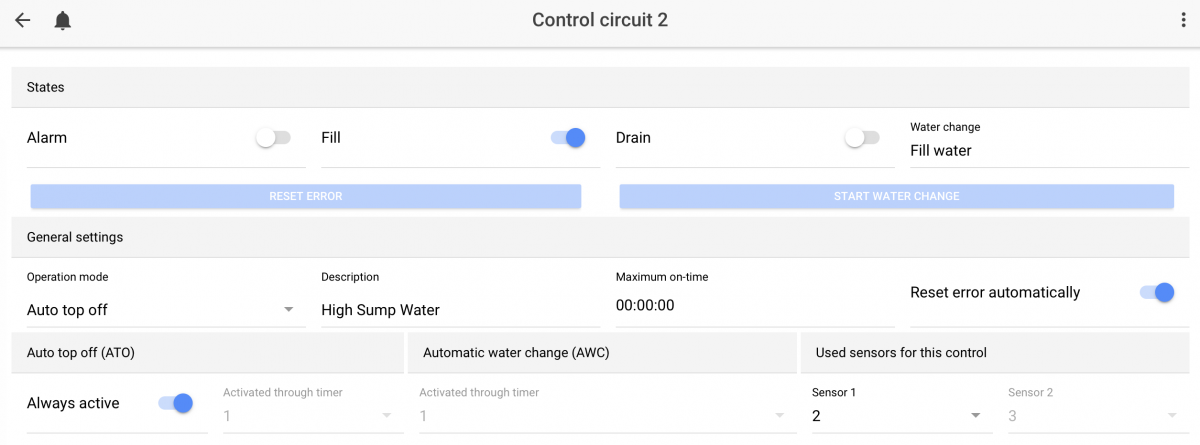Turn off the Fill switch
Viewport: 1200px width, 445px height.
pos(568,138)
